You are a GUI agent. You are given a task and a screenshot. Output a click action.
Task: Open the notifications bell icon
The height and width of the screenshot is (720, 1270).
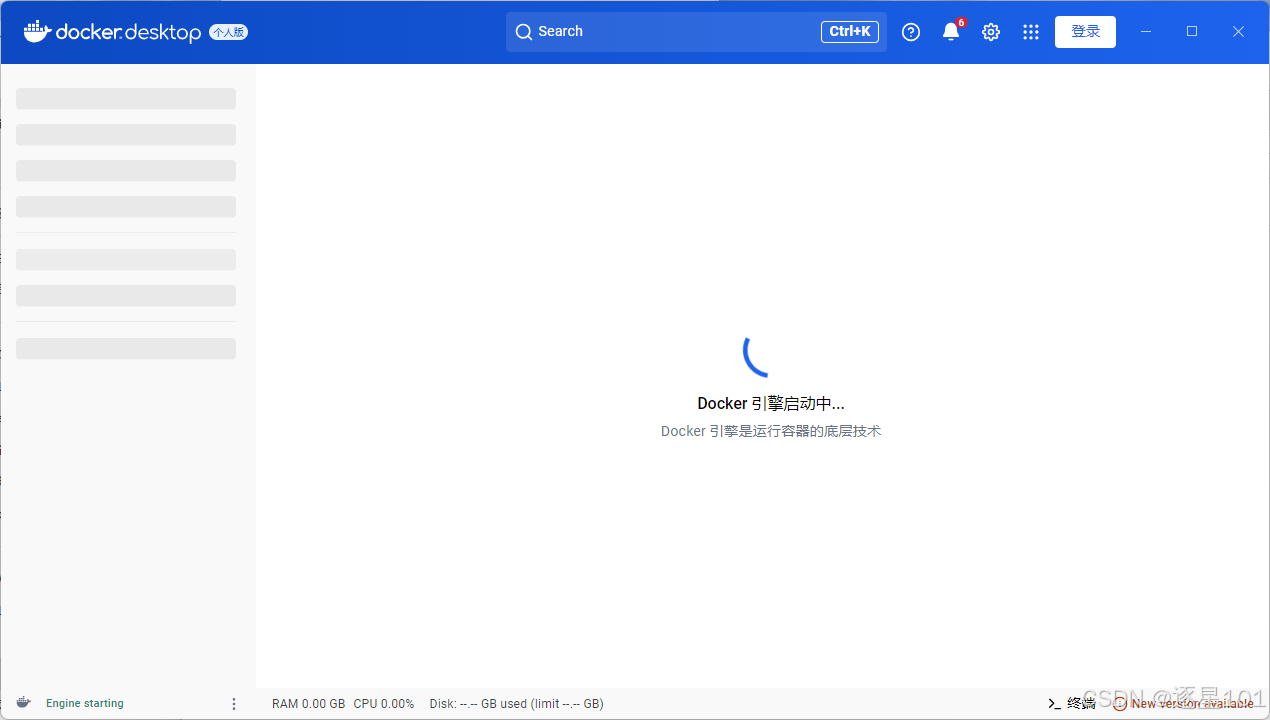pyautogui.click(x=951, y=32)
